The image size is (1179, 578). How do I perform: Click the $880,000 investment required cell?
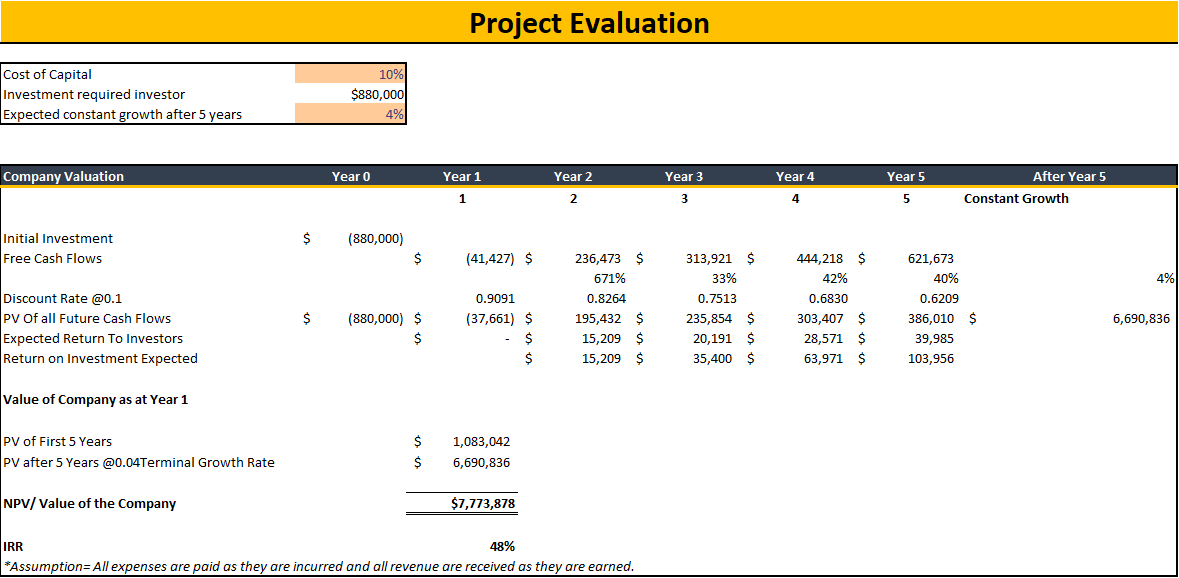pyautogui.click(x=350, y=93)
